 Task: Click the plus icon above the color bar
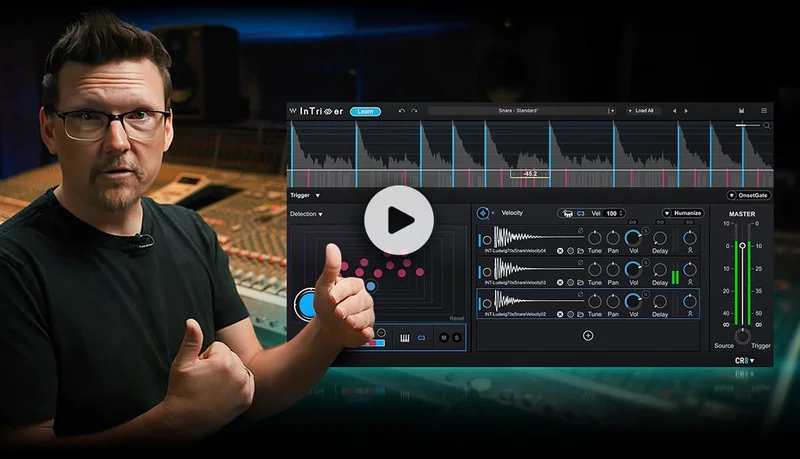point(381,333)
